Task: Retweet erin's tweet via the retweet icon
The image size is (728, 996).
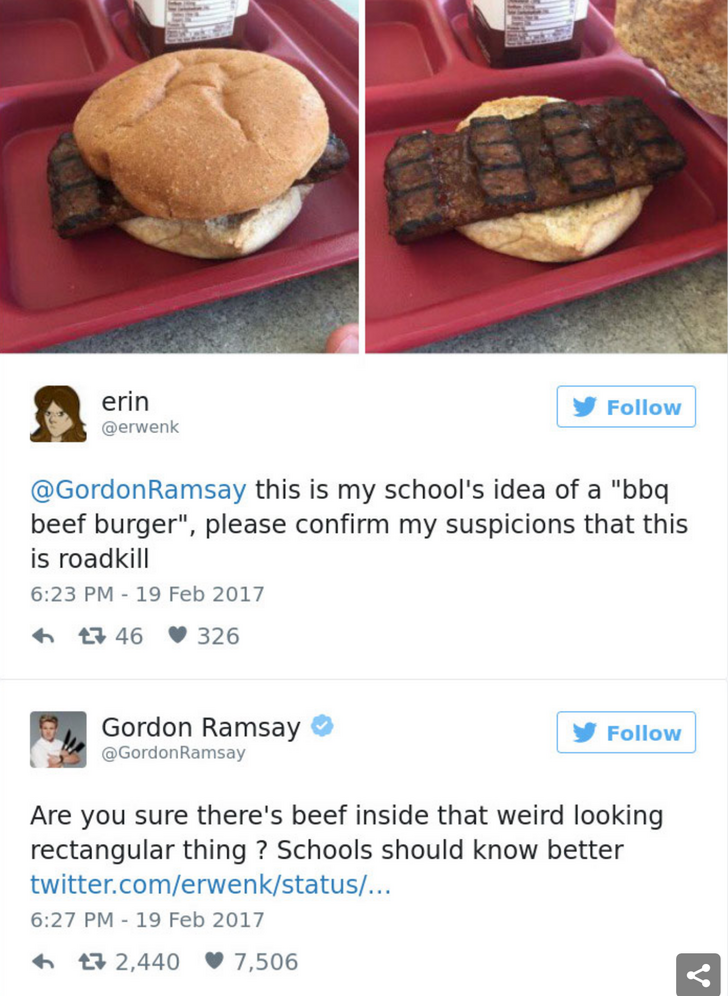Action: 91,636
